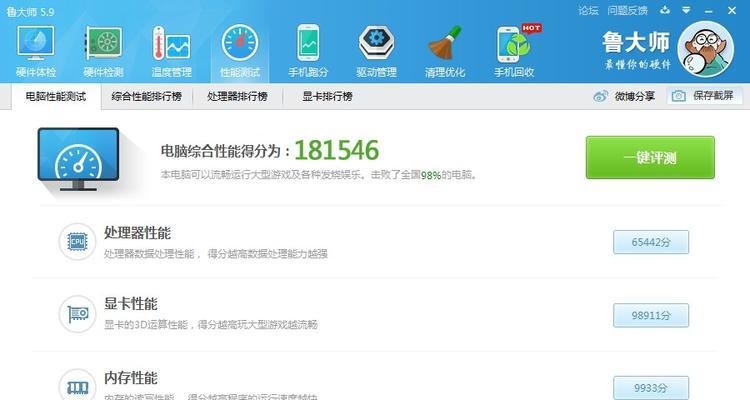Click the 鲁大师 5.9 title text

point(31,11)
